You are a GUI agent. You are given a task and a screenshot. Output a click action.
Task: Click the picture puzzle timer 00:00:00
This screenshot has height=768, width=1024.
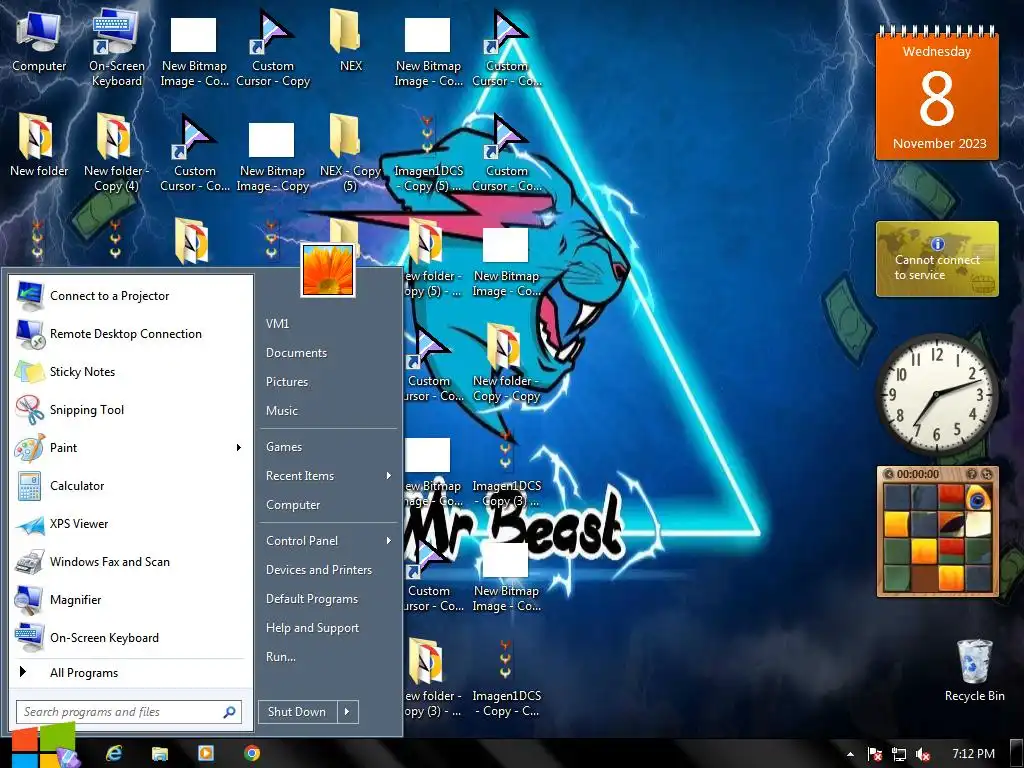pyautogui.click(x=918, y=474)
